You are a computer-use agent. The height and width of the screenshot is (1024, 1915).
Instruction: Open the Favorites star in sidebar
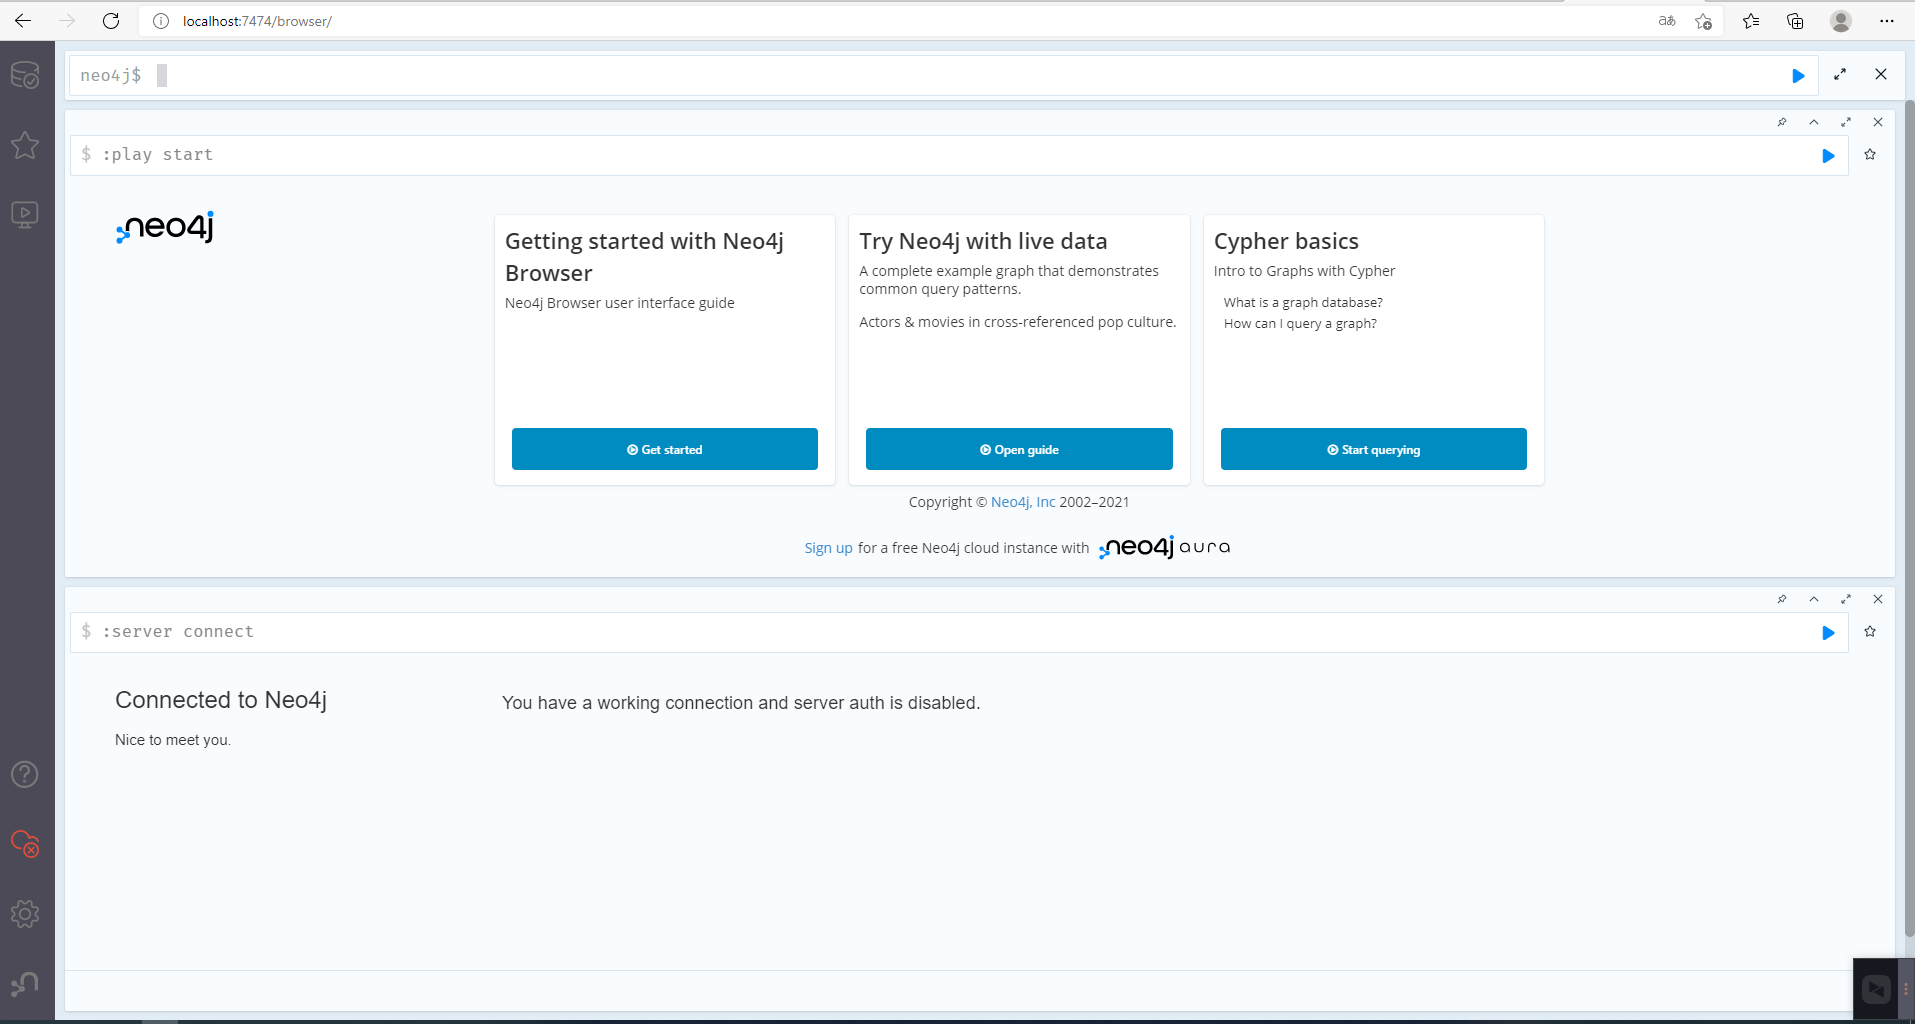[x=25, y=145]
